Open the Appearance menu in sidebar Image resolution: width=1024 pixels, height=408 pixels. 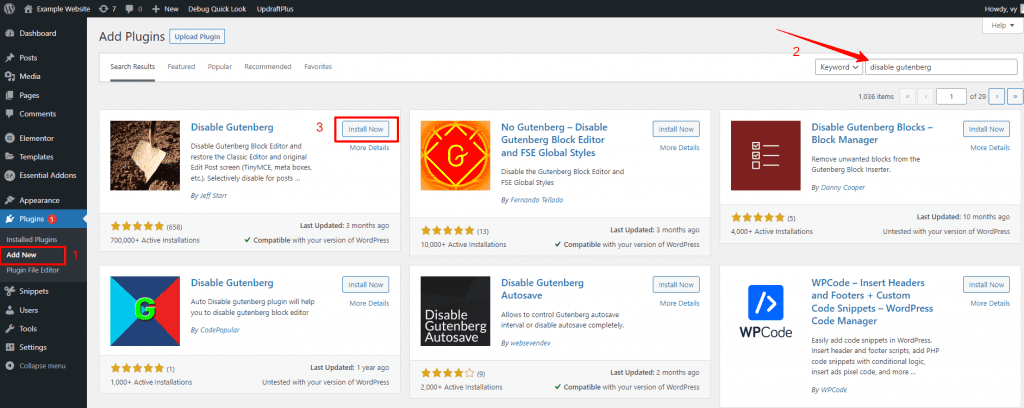[x=39, y=200]
